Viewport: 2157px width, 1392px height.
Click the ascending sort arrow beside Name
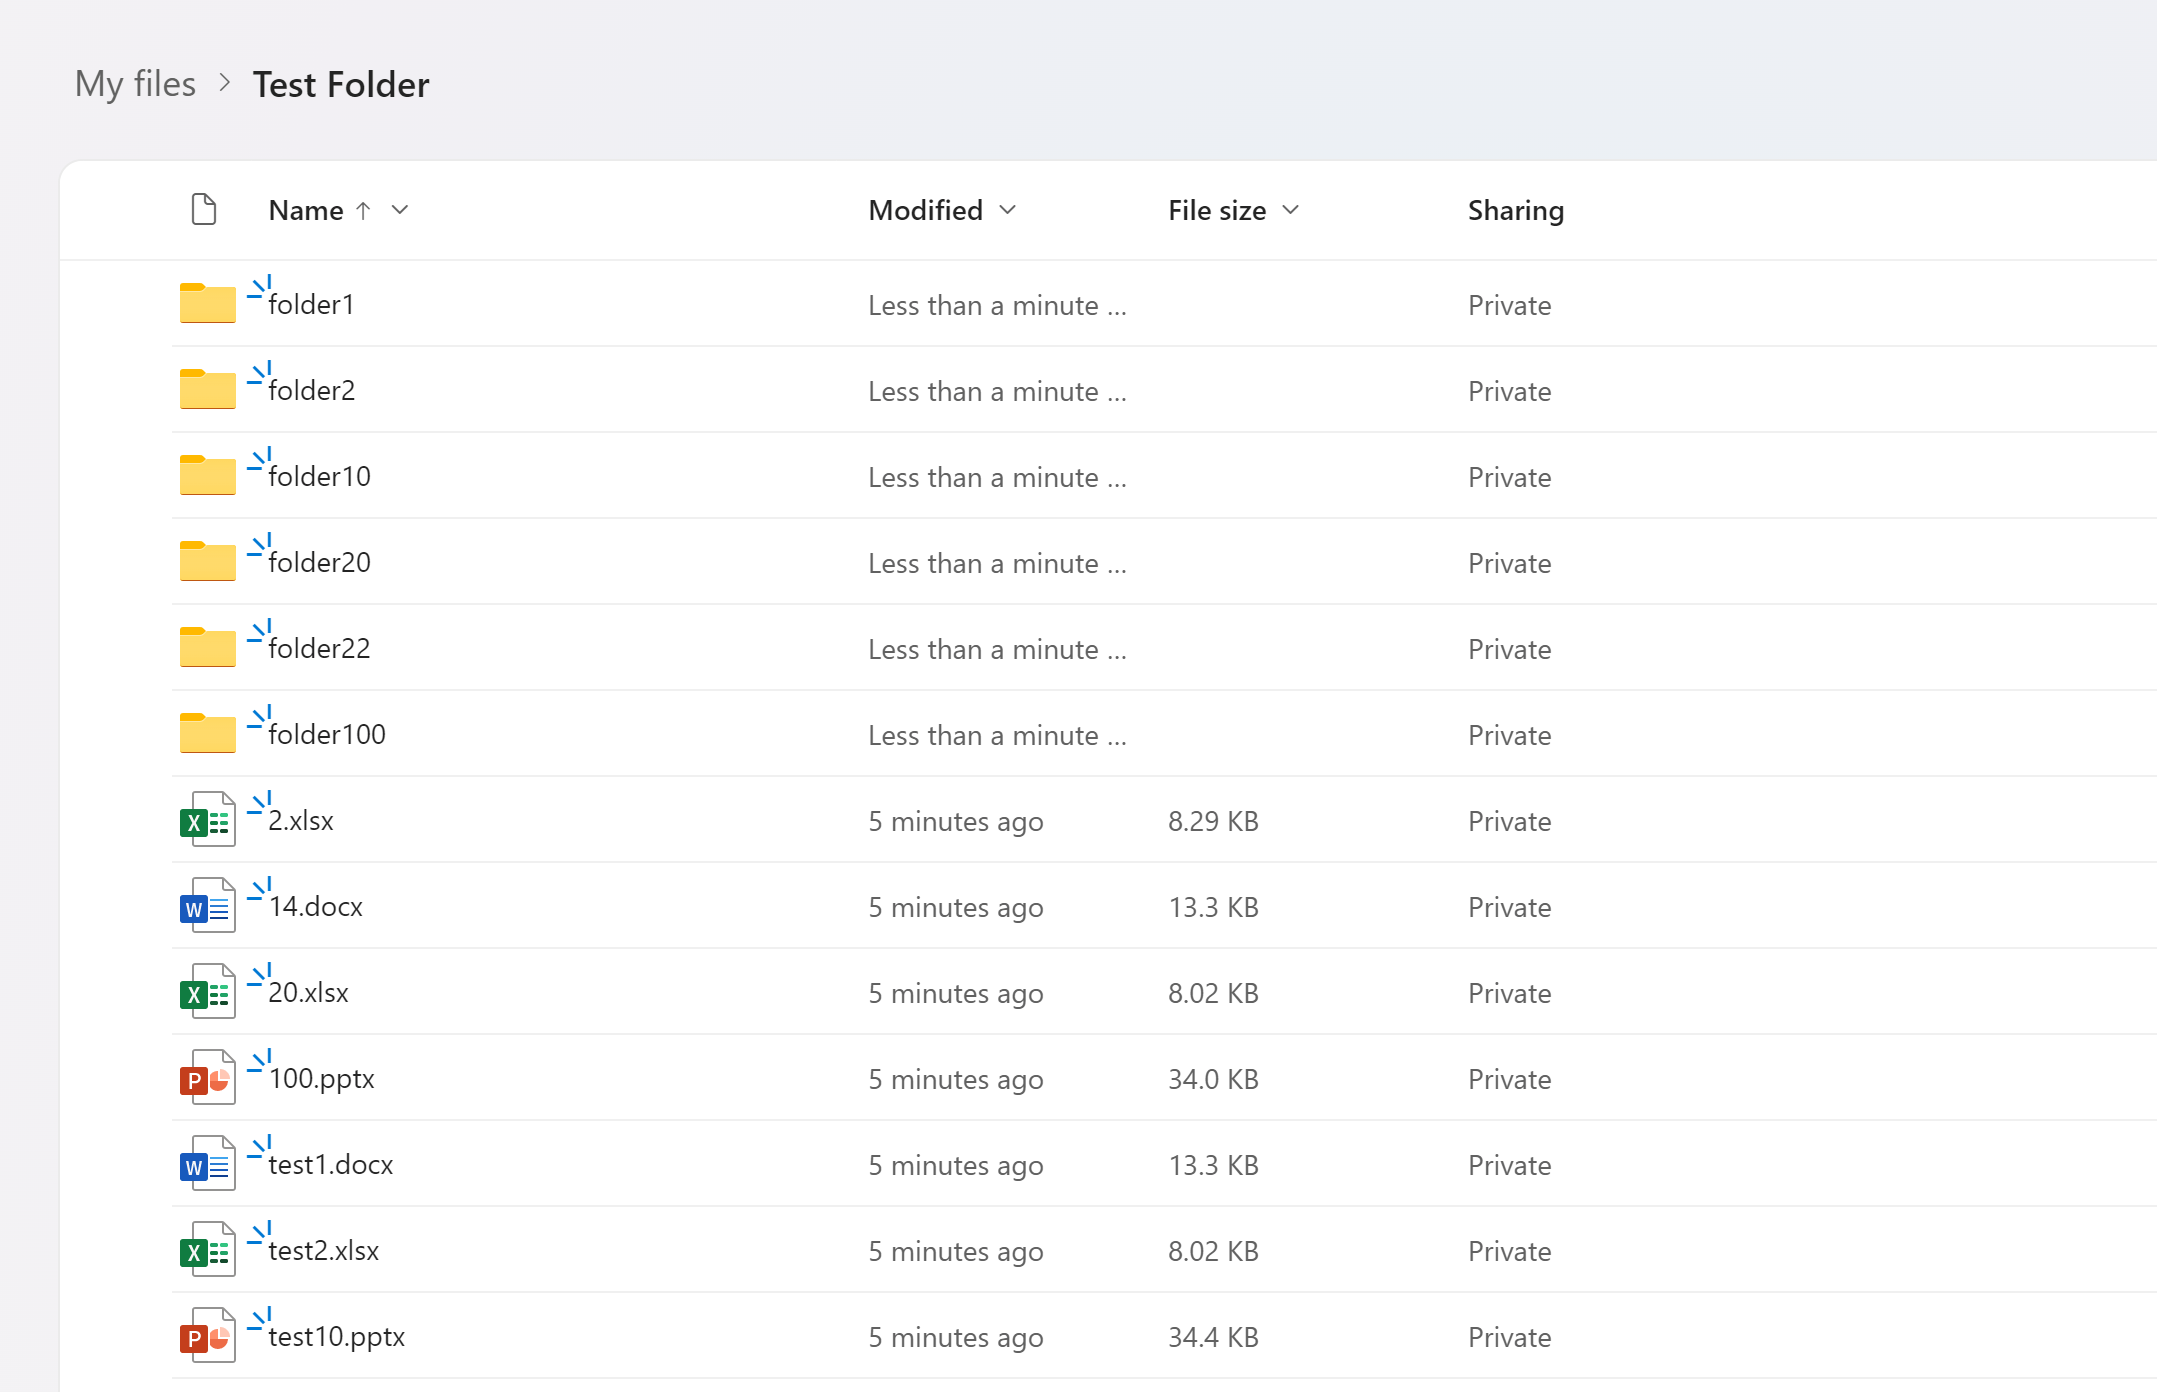(x=364, y=210)
